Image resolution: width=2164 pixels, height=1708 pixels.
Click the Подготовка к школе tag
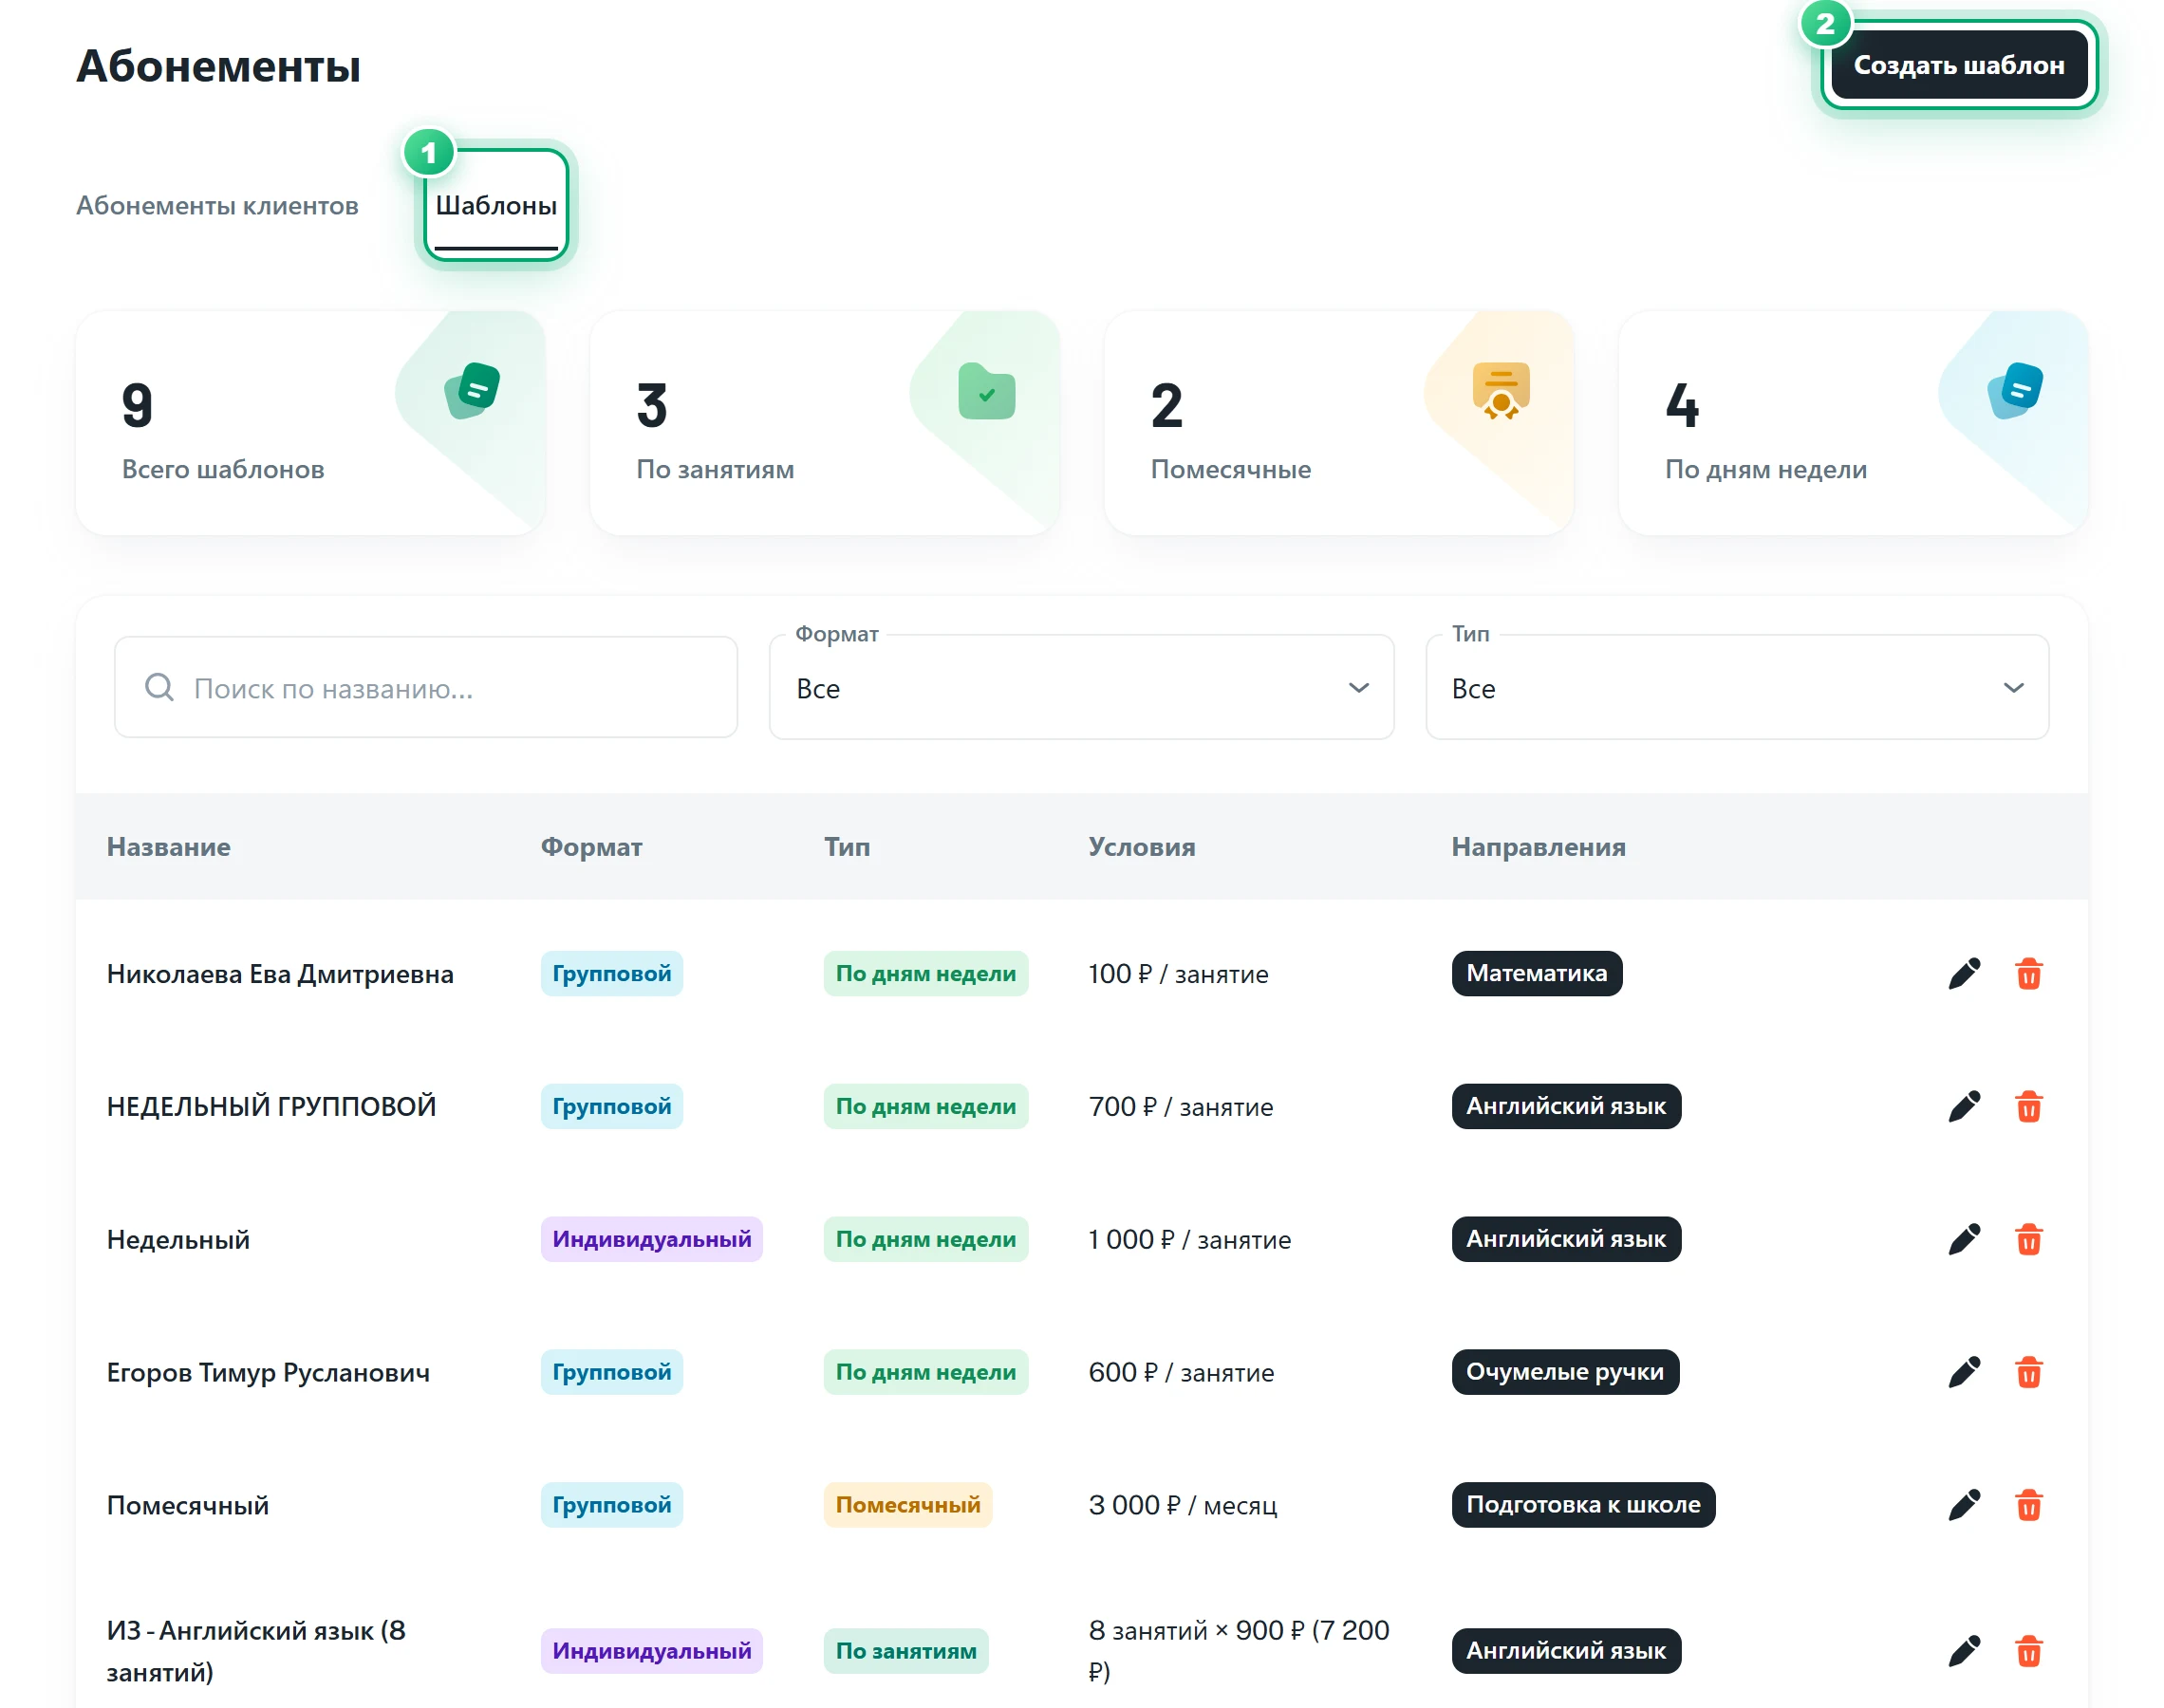[x=1583, y=1505]
